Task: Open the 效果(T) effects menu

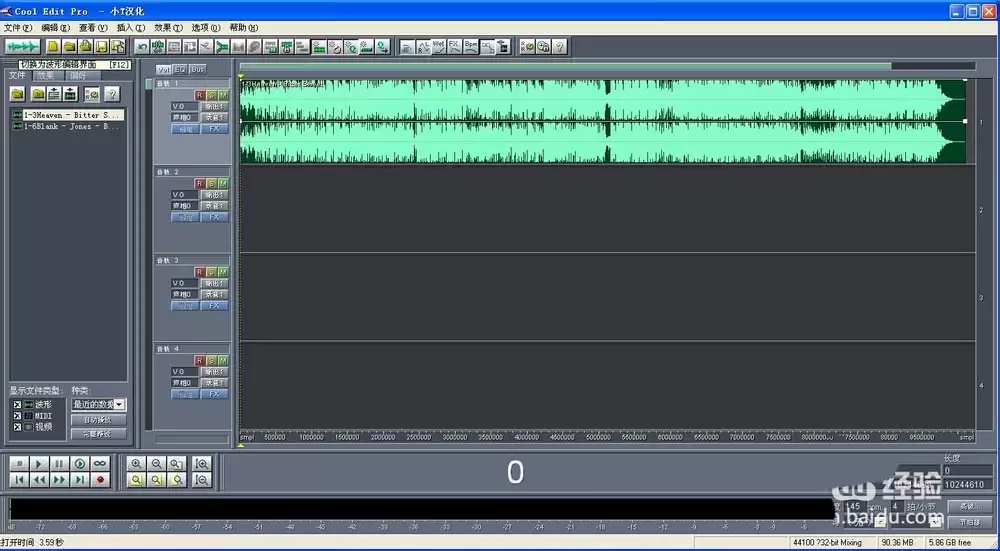Action: pyautogui.click(x=168, y=28)
